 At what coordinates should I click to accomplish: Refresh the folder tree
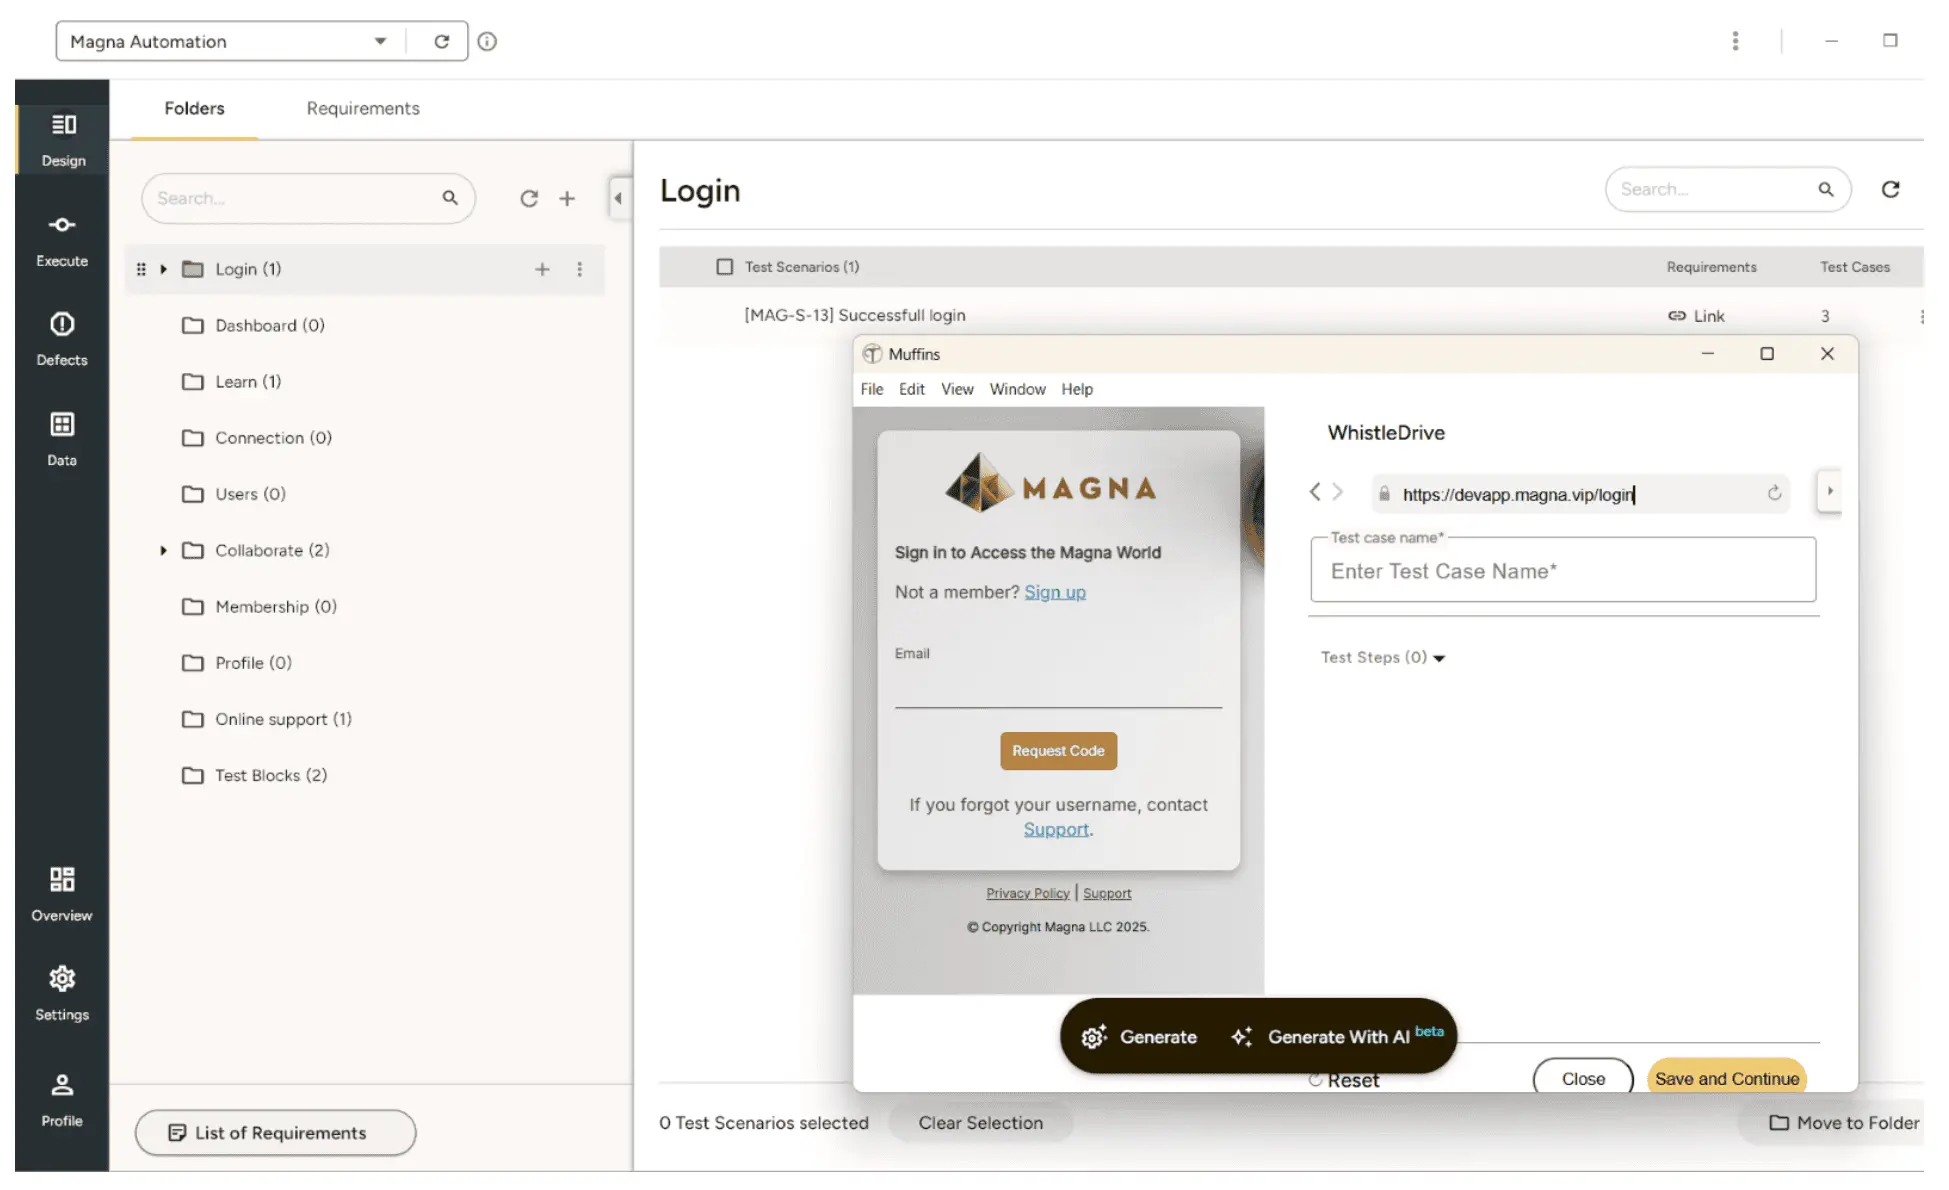[x=529, y=198]
